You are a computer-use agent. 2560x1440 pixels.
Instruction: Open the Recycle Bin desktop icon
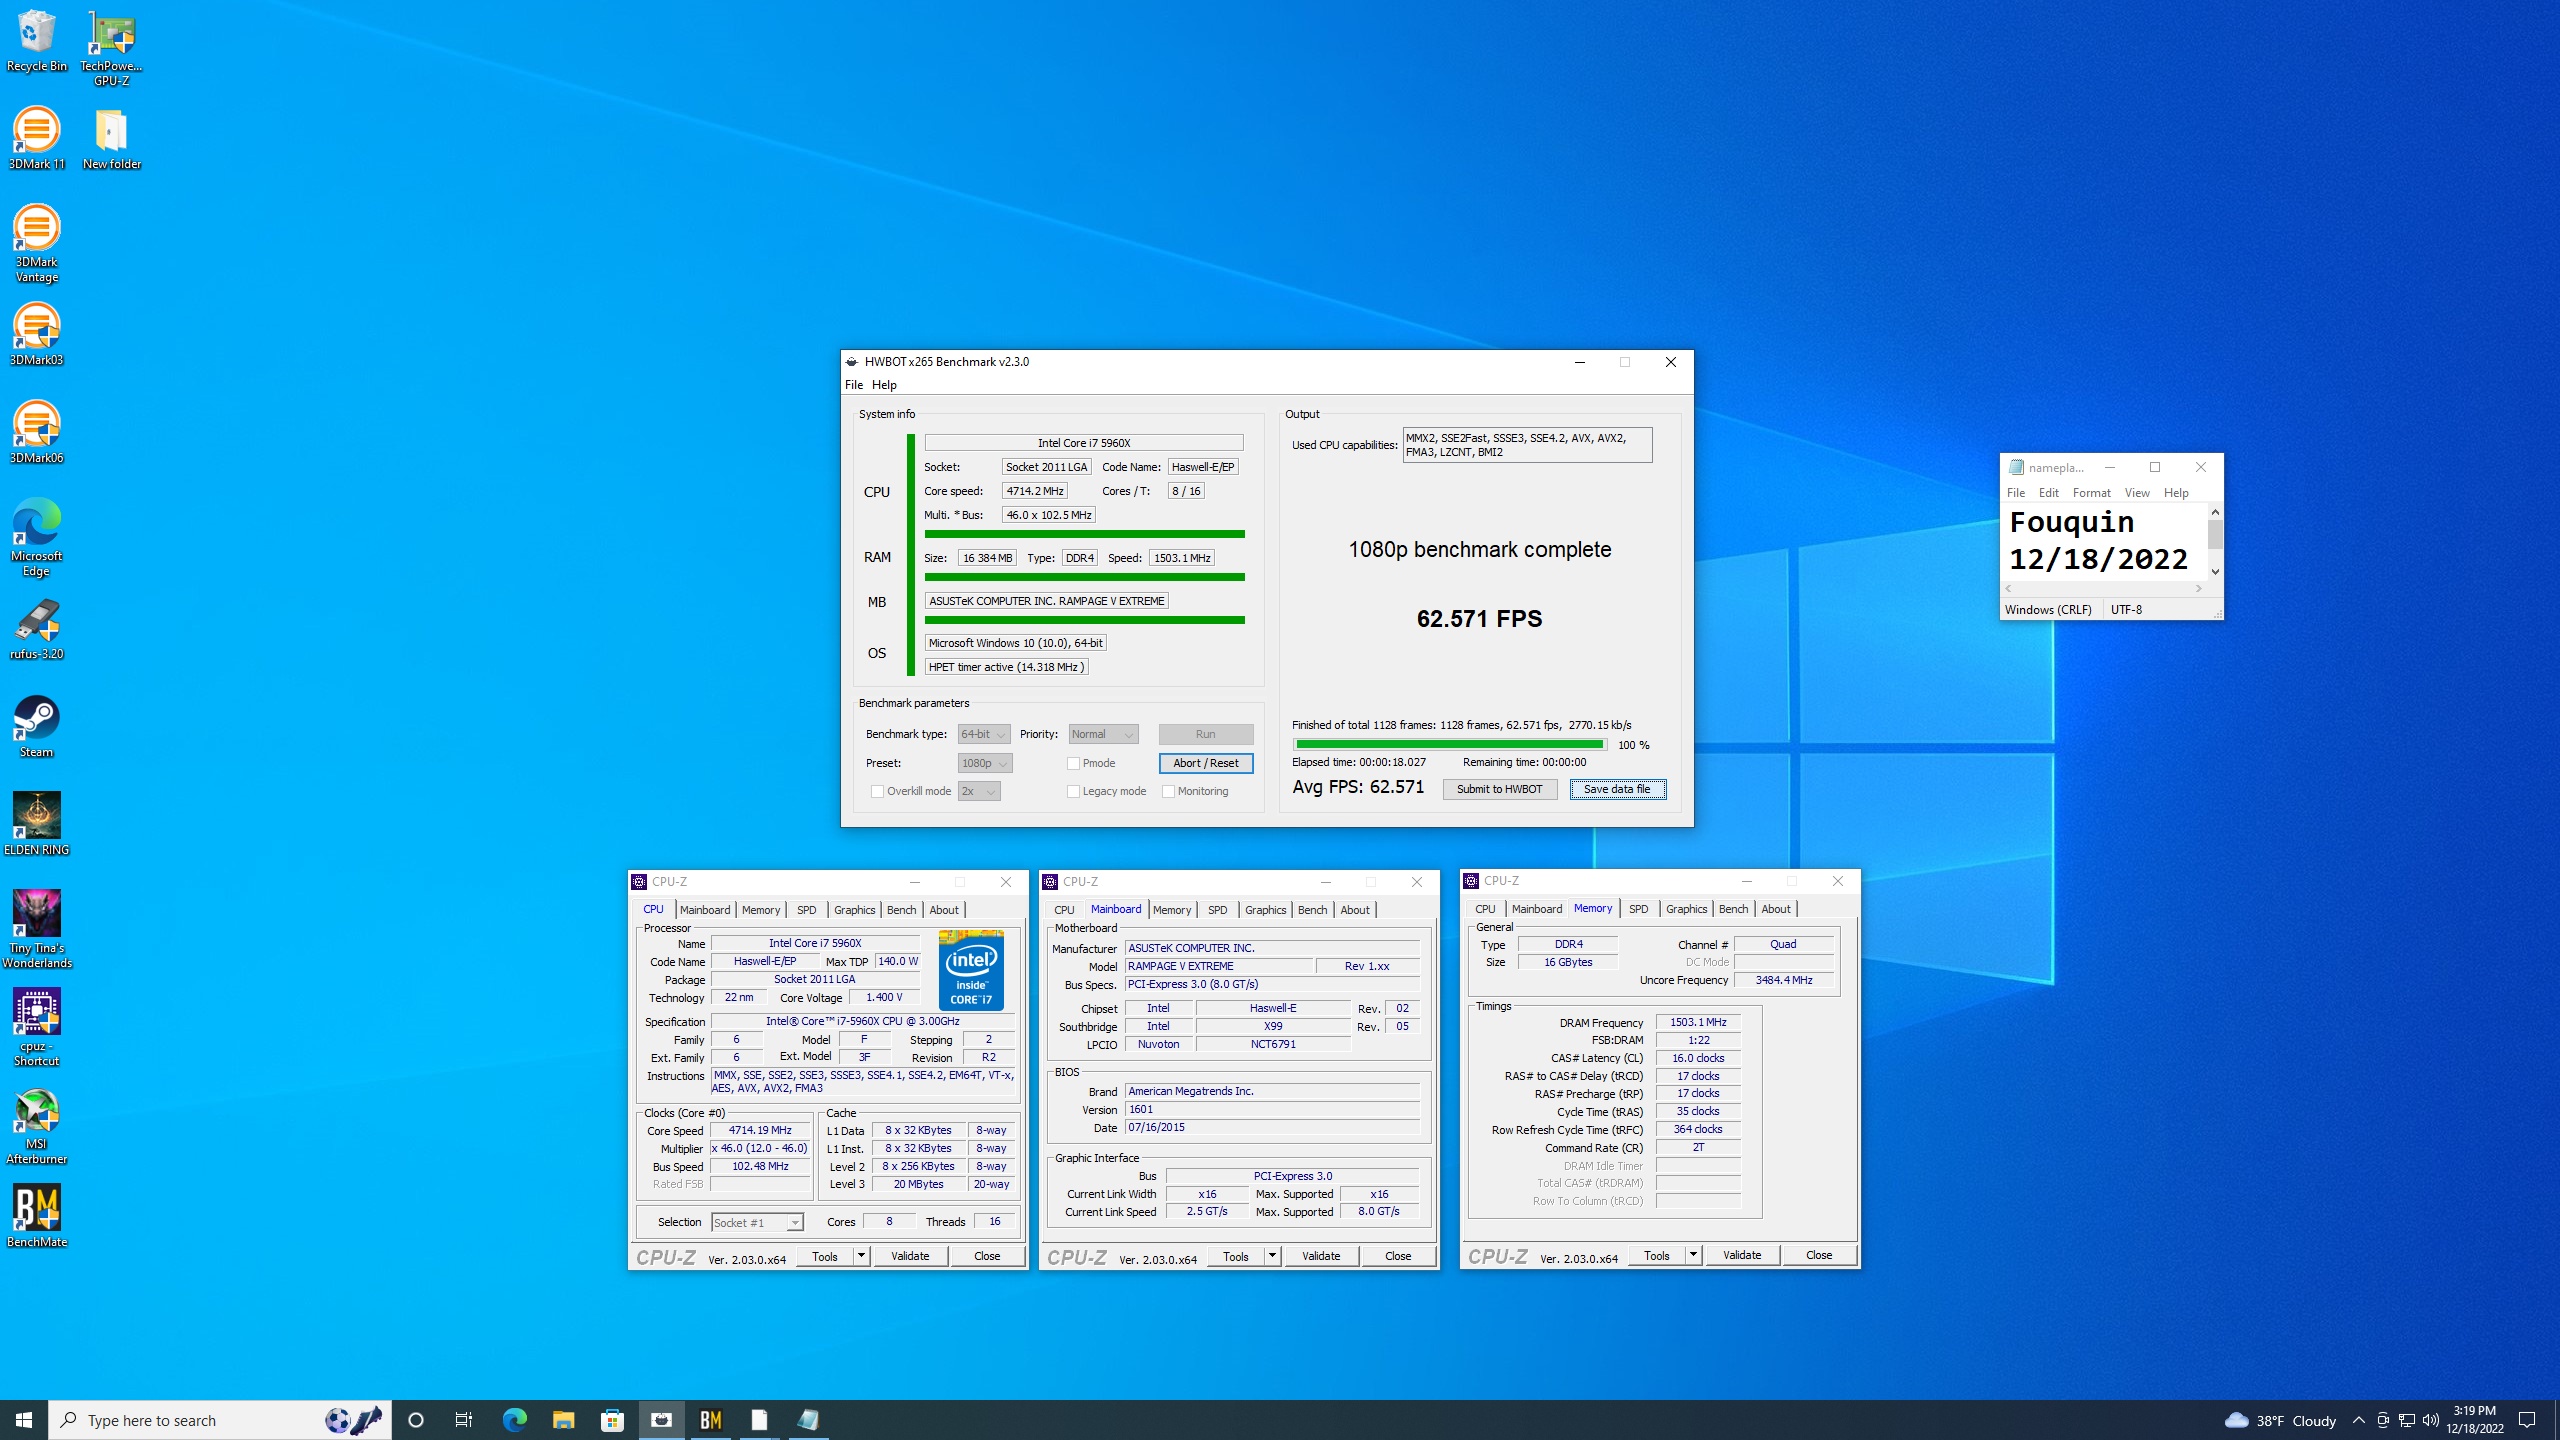tap(37, 42)
